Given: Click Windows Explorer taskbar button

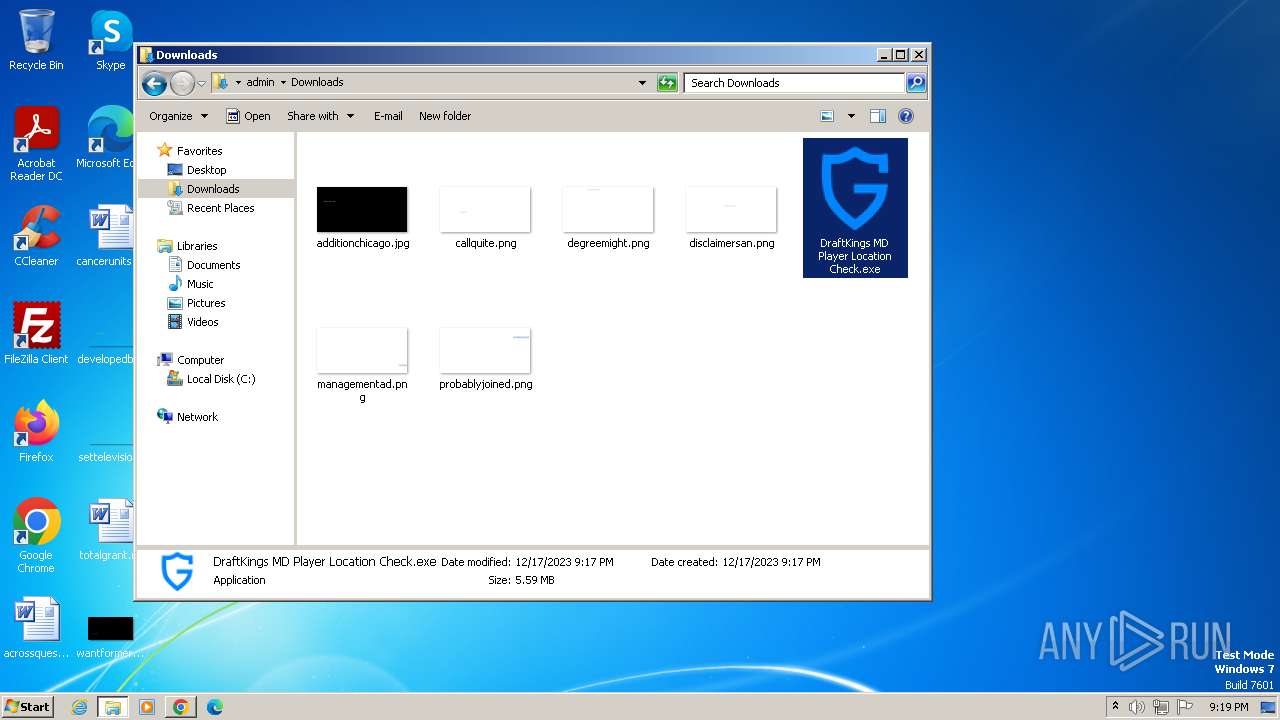Looking at the screenshot, I should pyautogui.click(x=113, y=707).
